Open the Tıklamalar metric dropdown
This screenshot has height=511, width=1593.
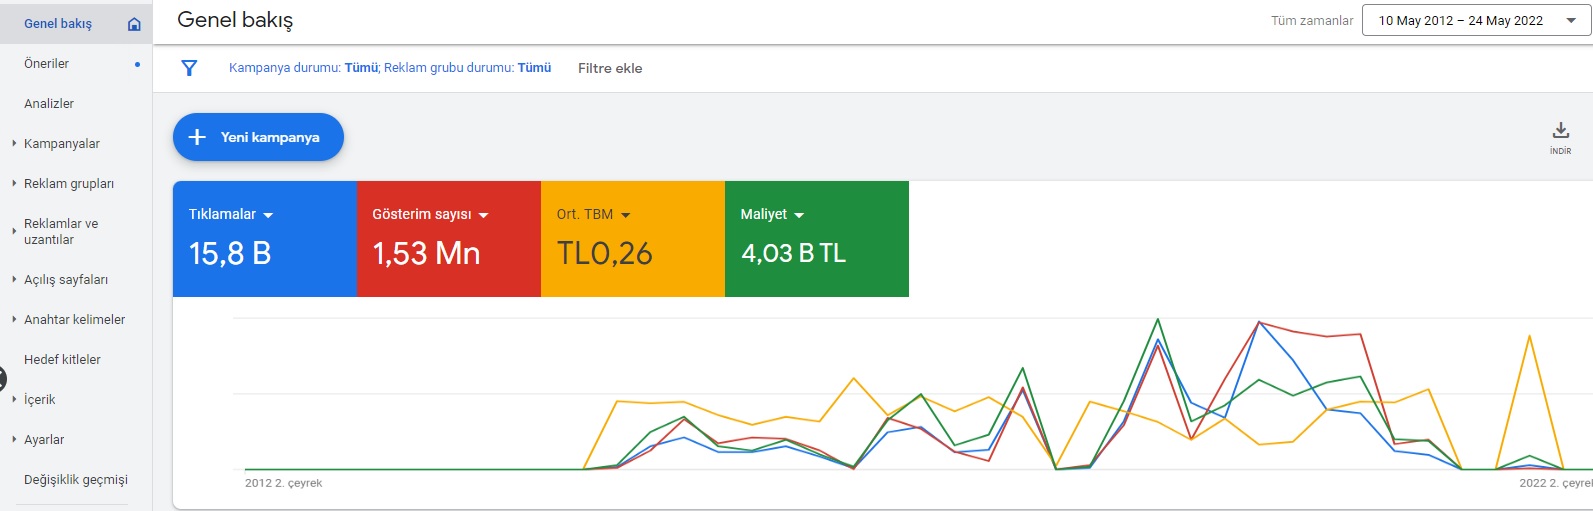(x=268, y=215)
